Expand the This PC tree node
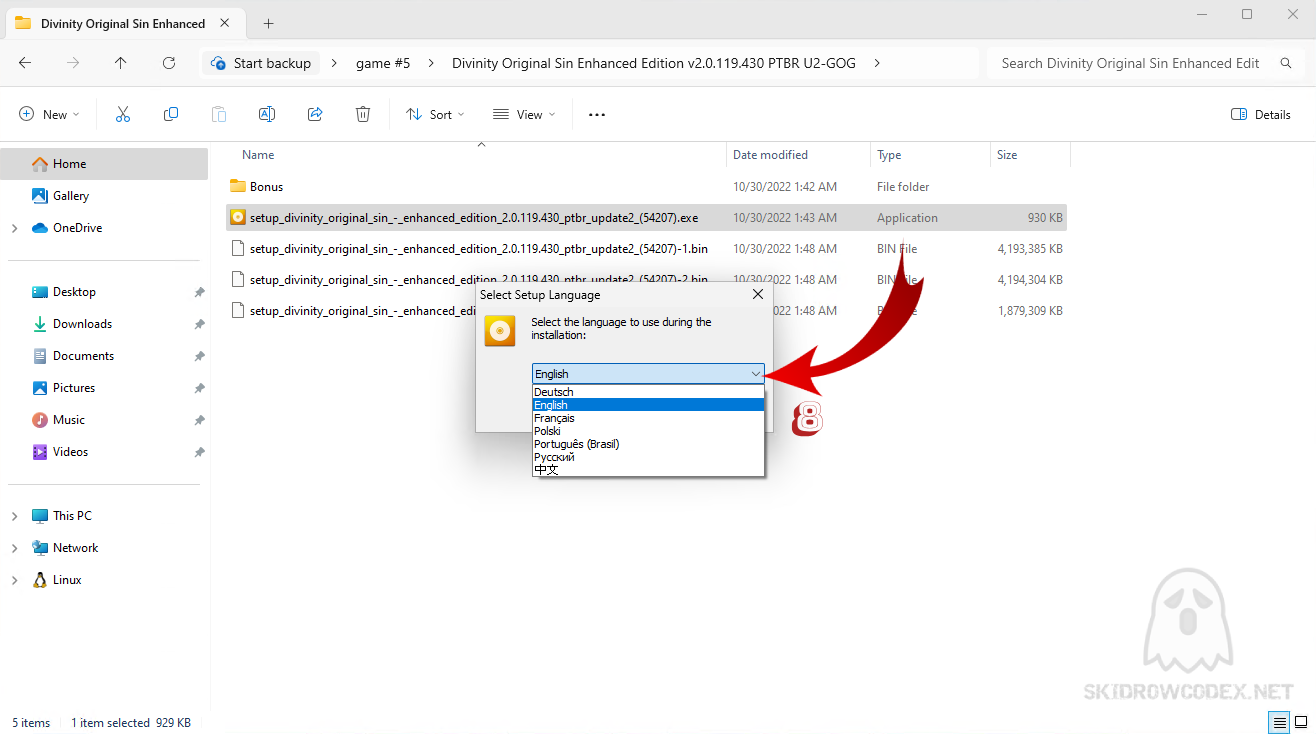The width and height of the screenshot is (1316, 734). pyautogui.click(x=14, y=516)
